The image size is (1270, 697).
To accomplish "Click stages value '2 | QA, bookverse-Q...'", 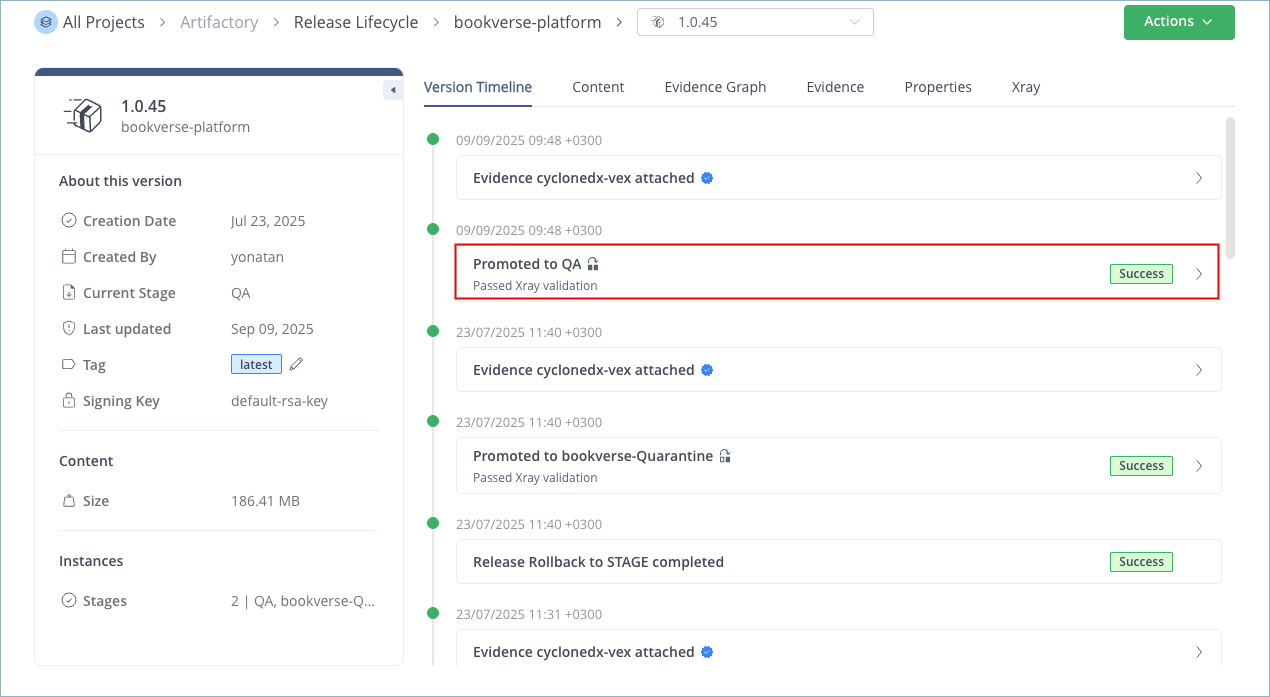I will pos(303,601).
